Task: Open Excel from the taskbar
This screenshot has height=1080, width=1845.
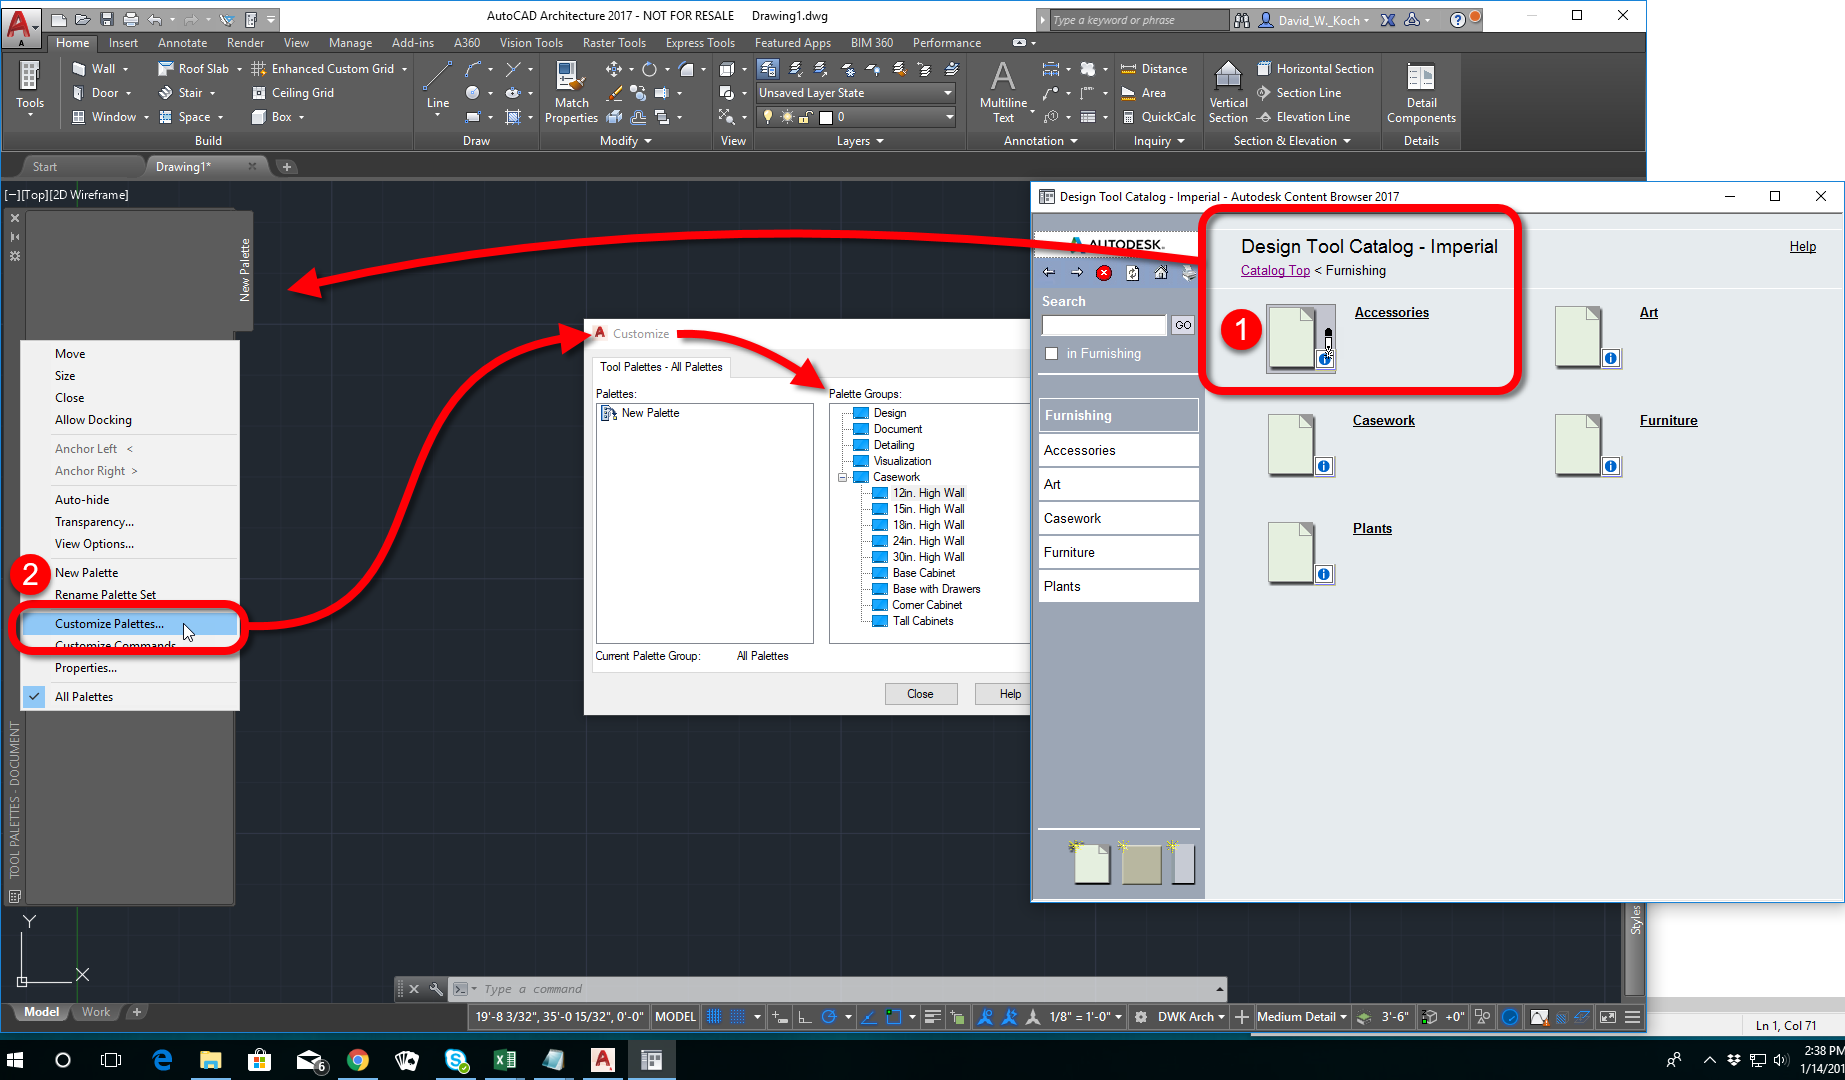Action: 505,1060
